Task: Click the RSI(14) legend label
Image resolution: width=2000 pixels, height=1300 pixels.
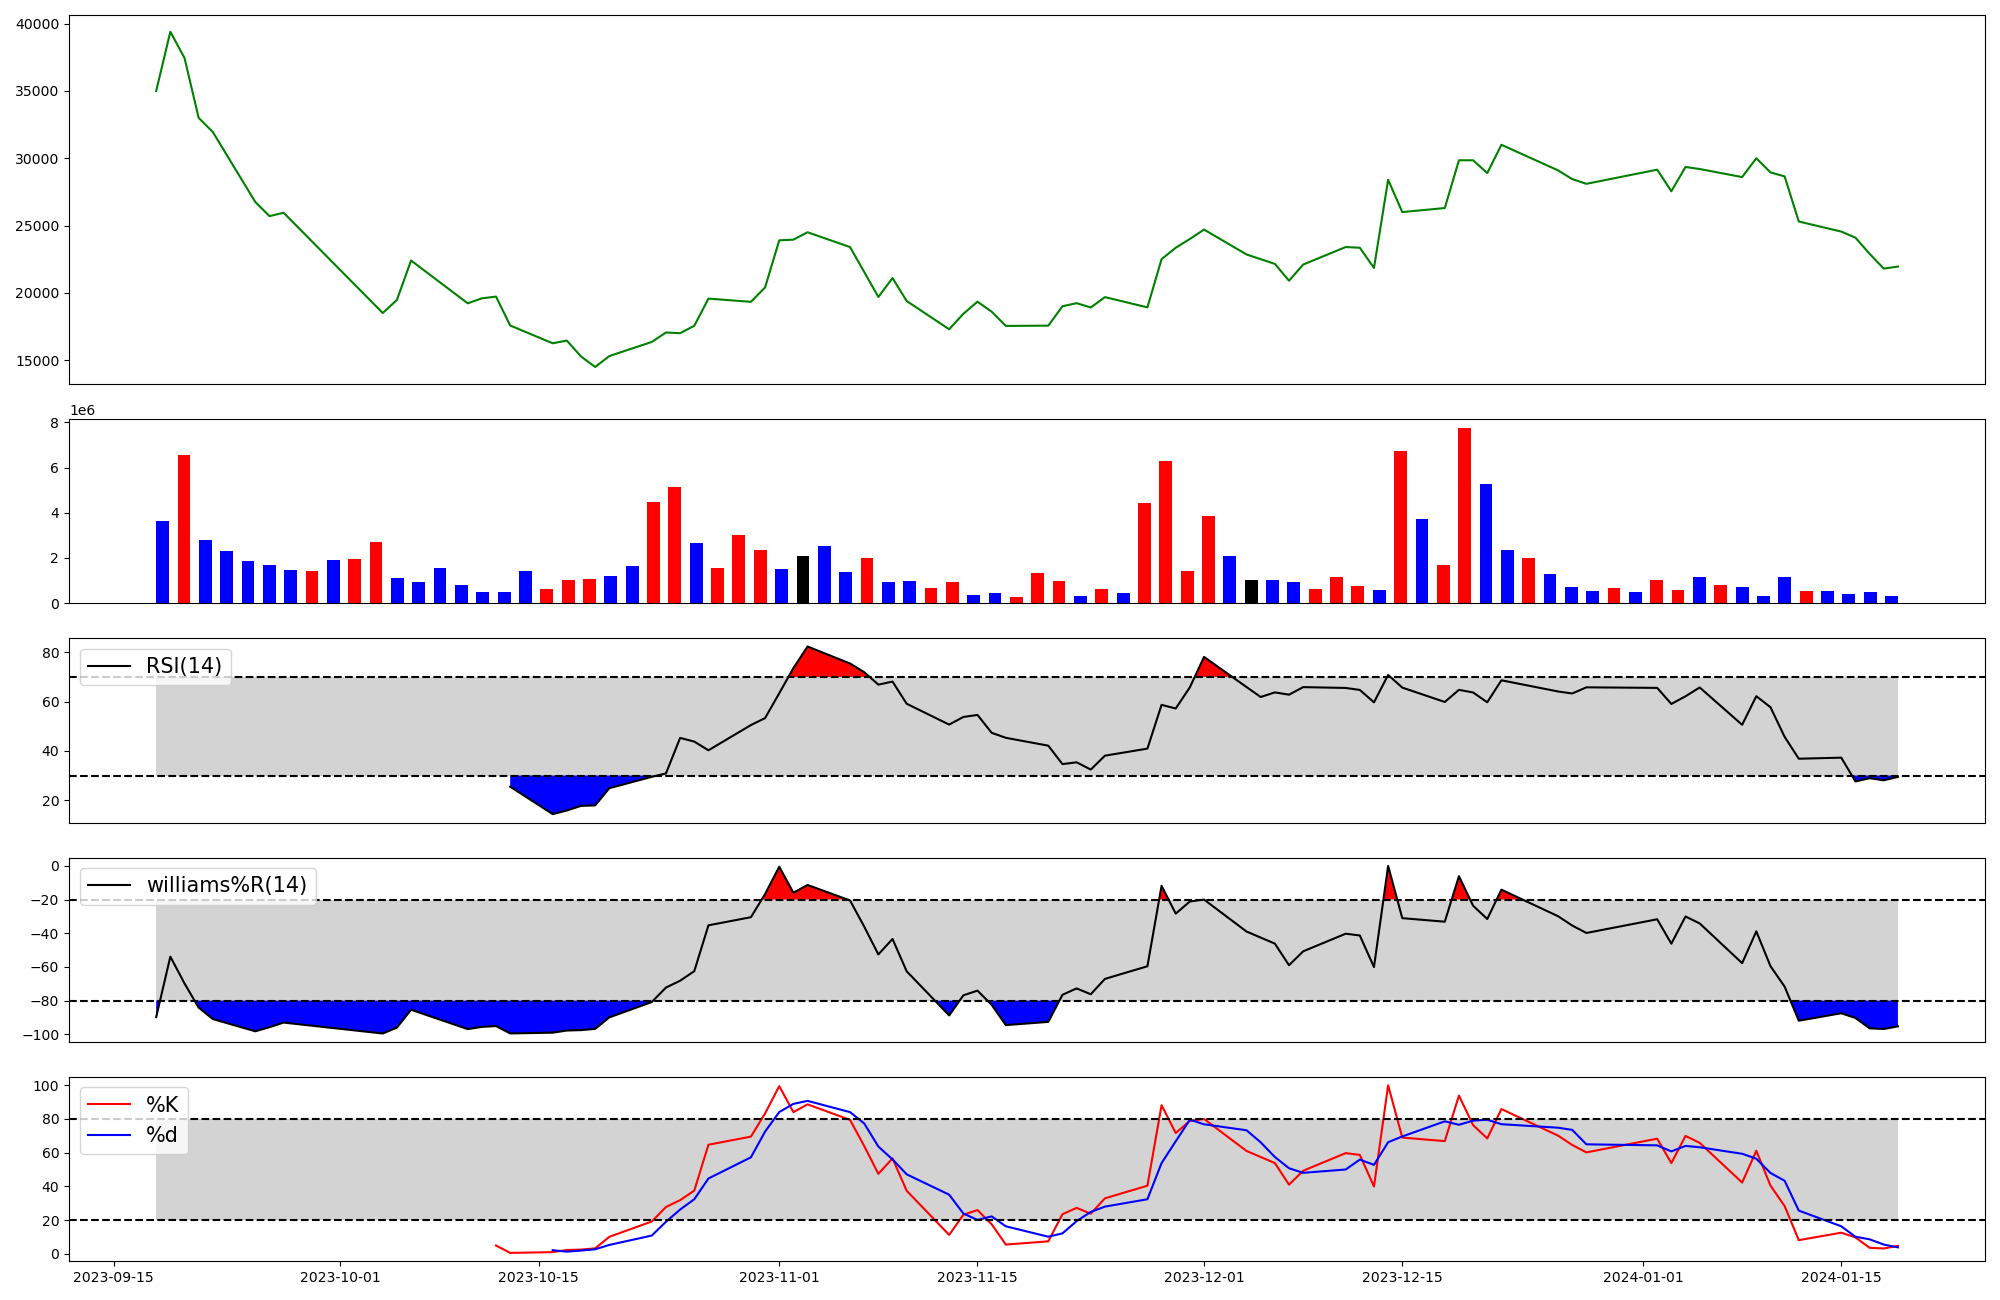Action: click(184, 666)
